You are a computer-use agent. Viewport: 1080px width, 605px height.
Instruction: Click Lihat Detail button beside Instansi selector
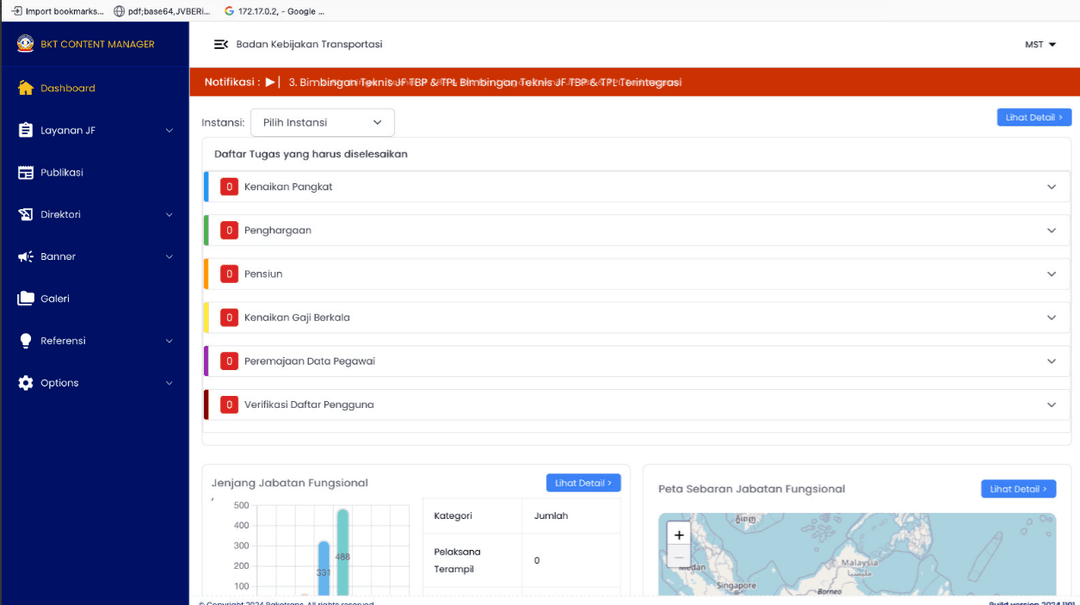[1034, 117]
